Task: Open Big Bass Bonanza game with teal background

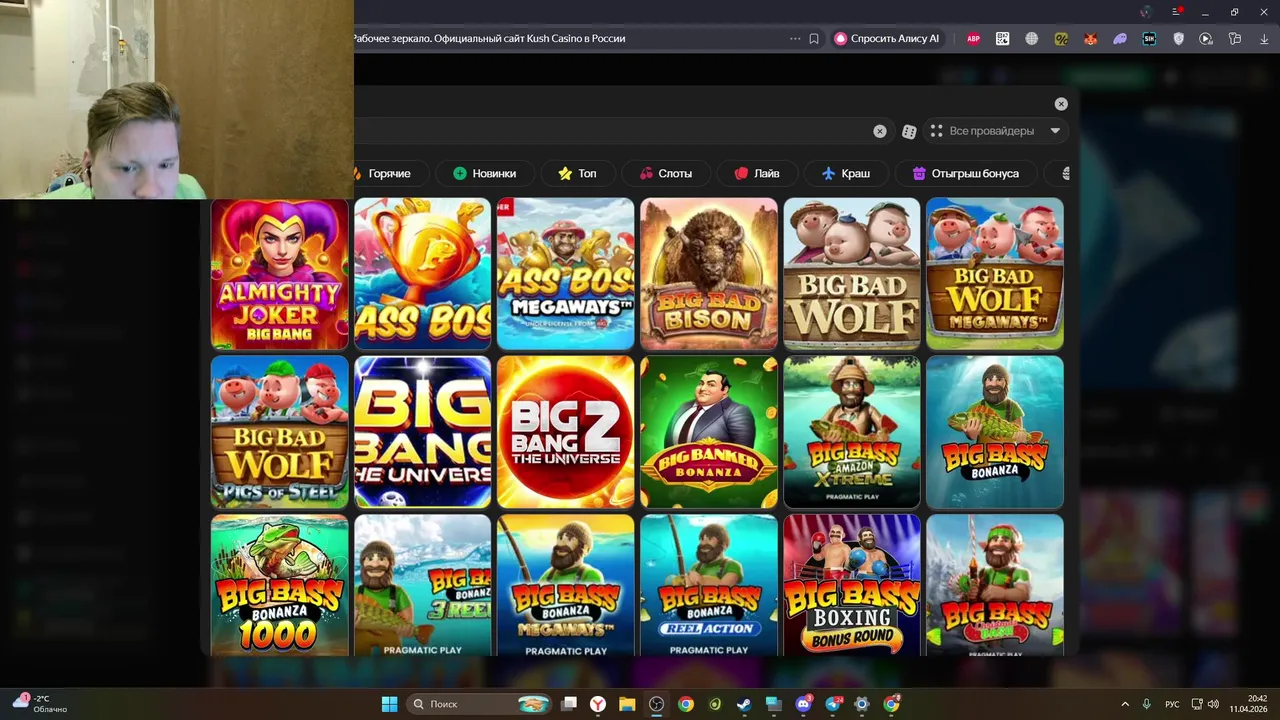Action: [995, 432]
